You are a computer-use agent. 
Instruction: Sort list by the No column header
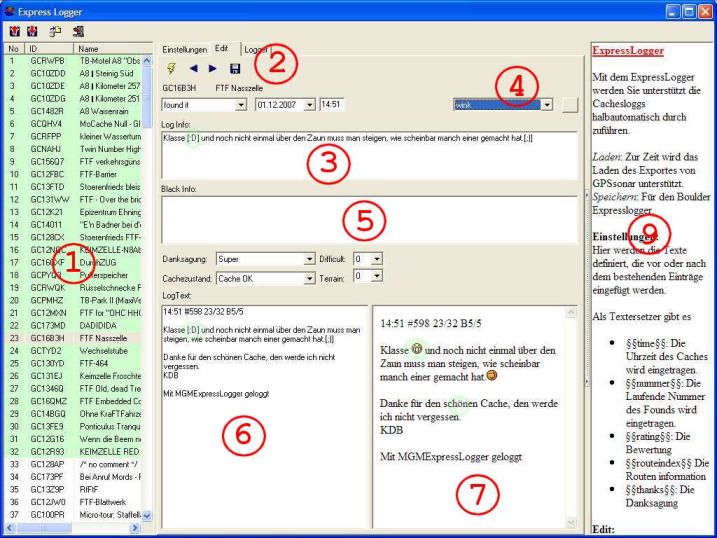pyautogui.click(x=14, y=49)
